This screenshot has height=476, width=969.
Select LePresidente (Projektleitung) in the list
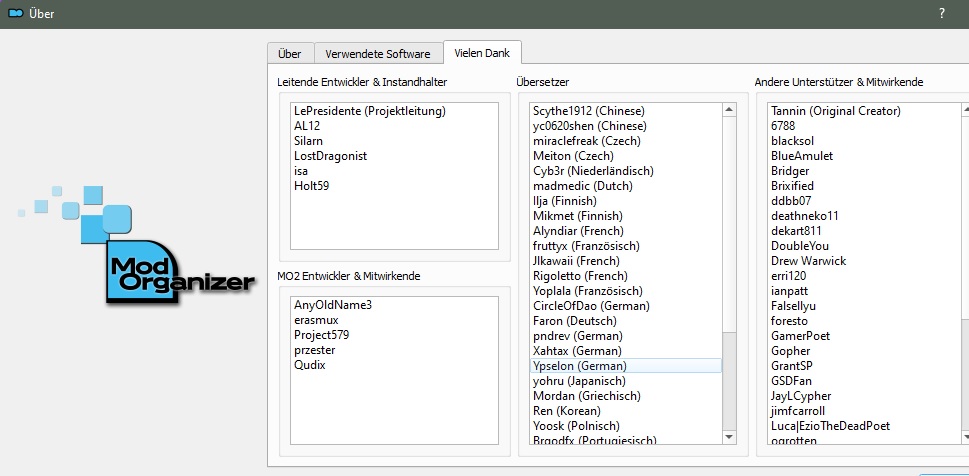(x=369, y=111)
